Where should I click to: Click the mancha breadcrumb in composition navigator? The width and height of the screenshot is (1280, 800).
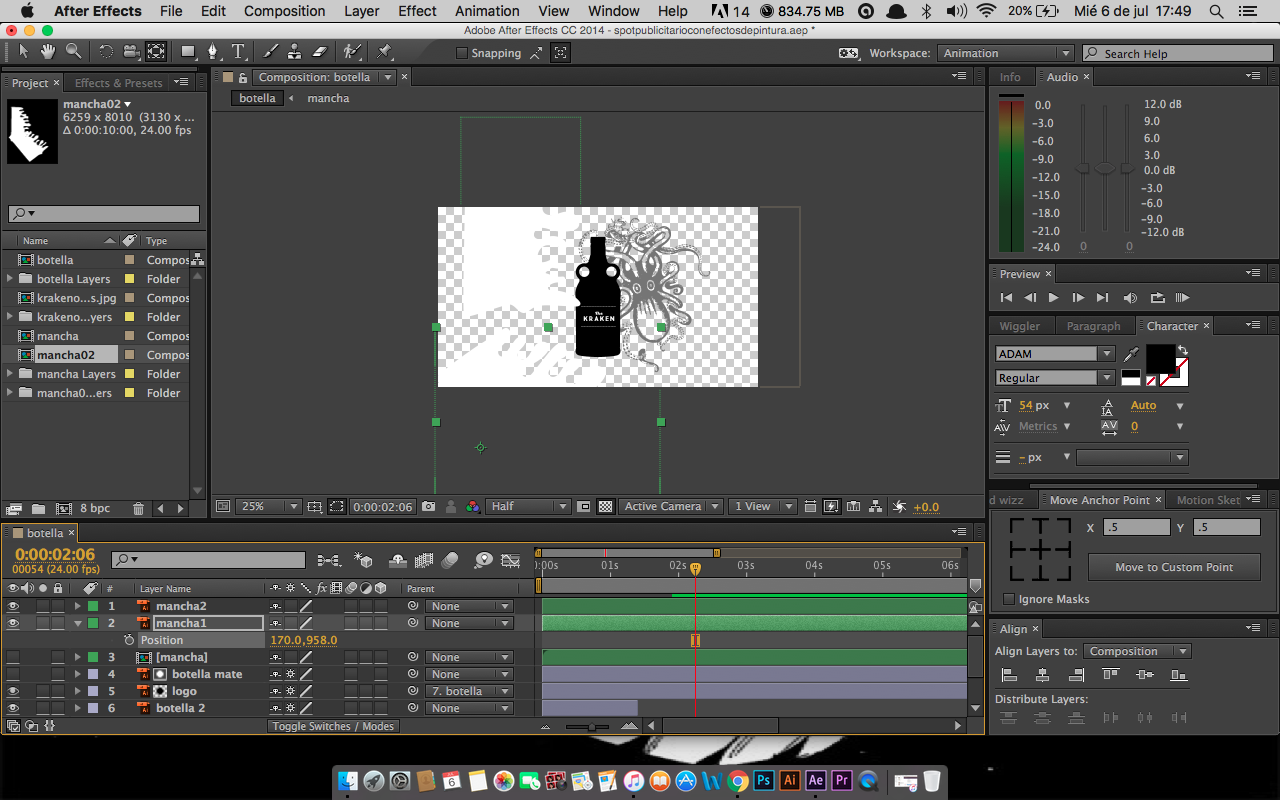(x=328, y=98)
